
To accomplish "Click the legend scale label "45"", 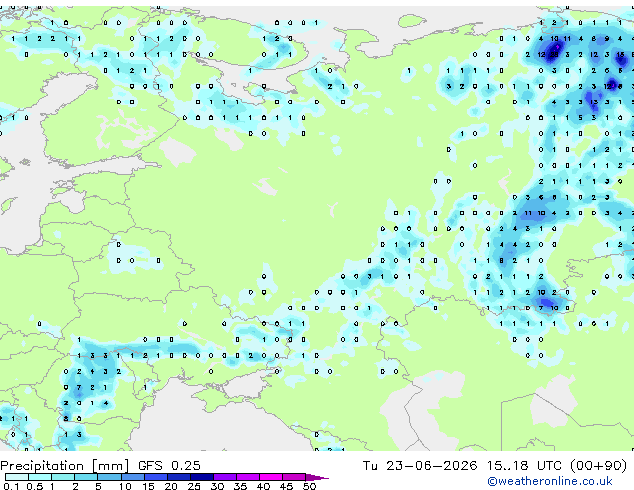I will [286, 486].
